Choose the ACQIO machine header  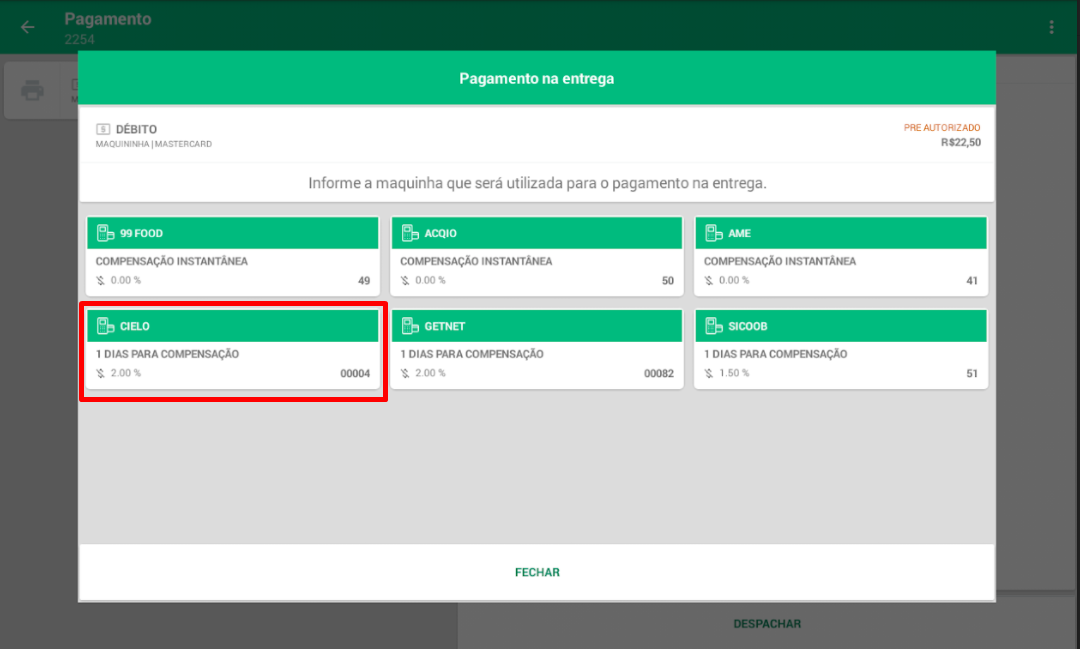[537, 233]
